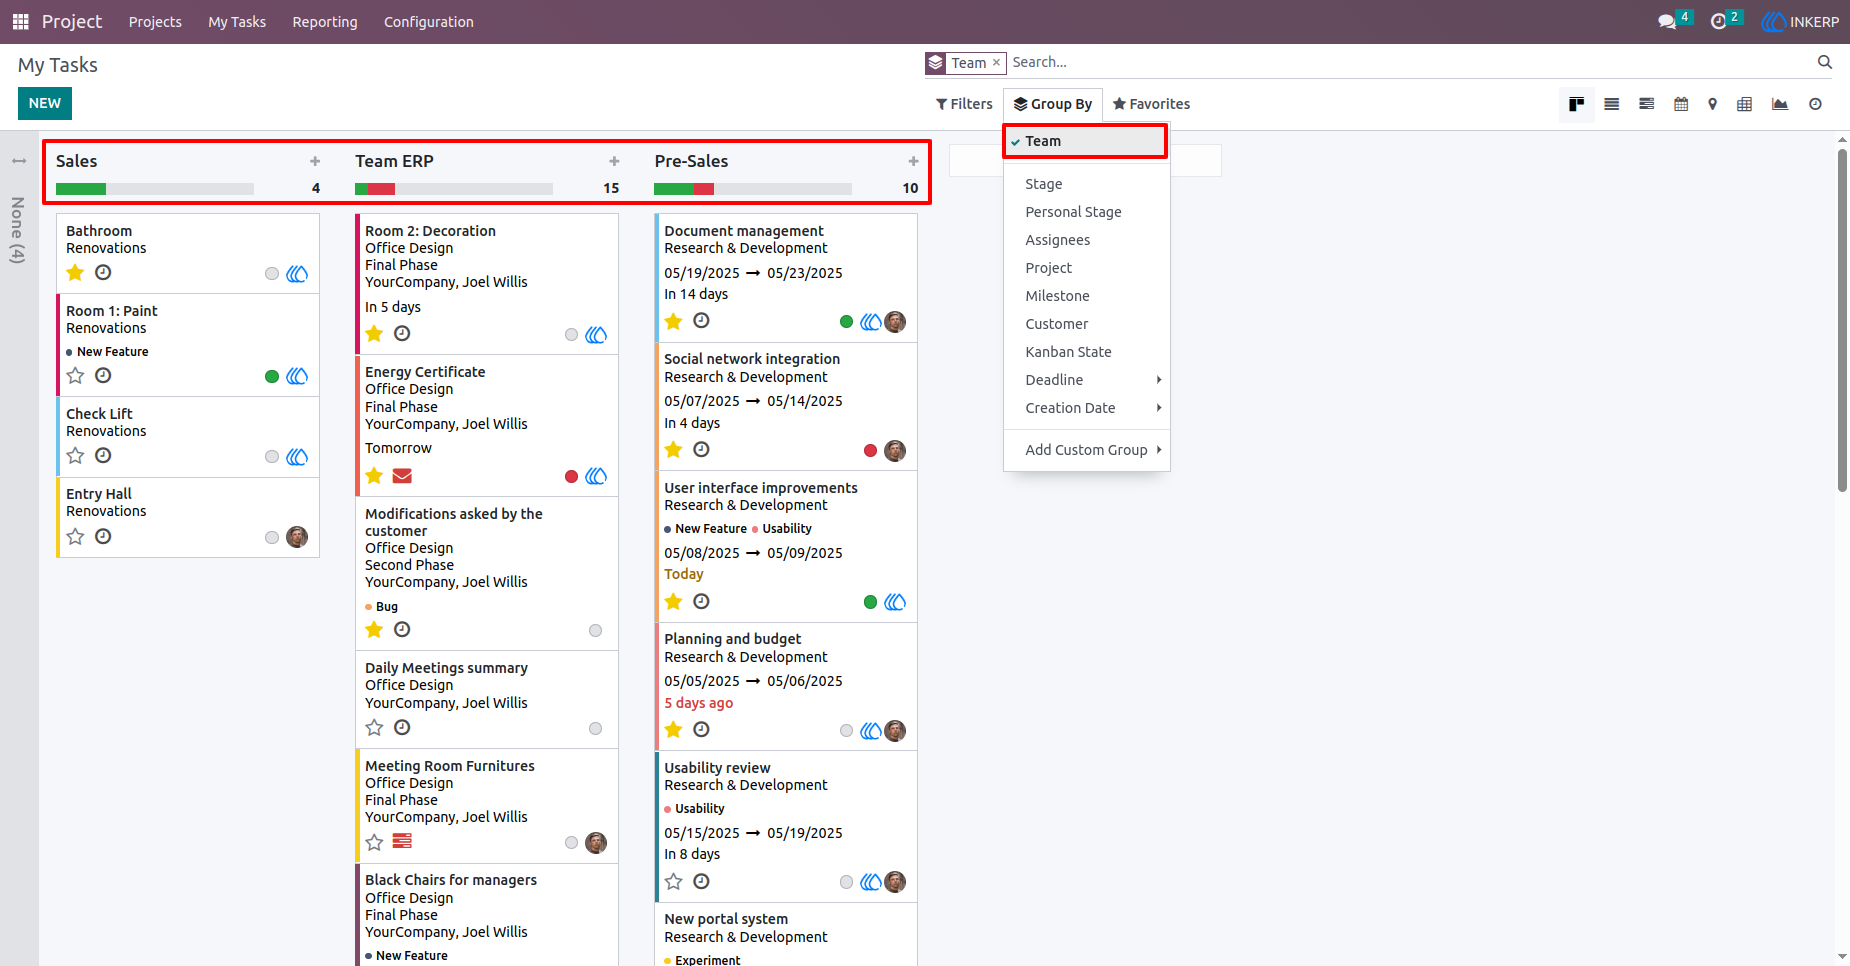The image size is (1850, 966).
Task: Expand the Deadline group-by submenu
Action: coord(1086,380)
